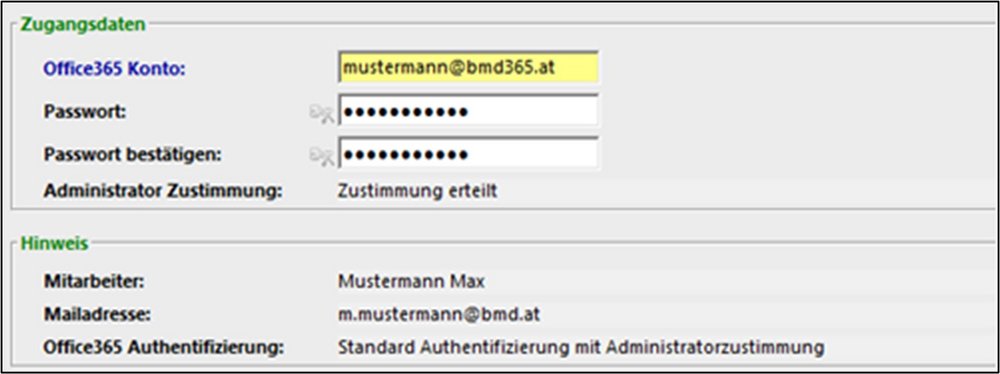Click inside the Passwort bestätigen input field
Viewport: 1000px width, 374px height.
tap(469, 153)
